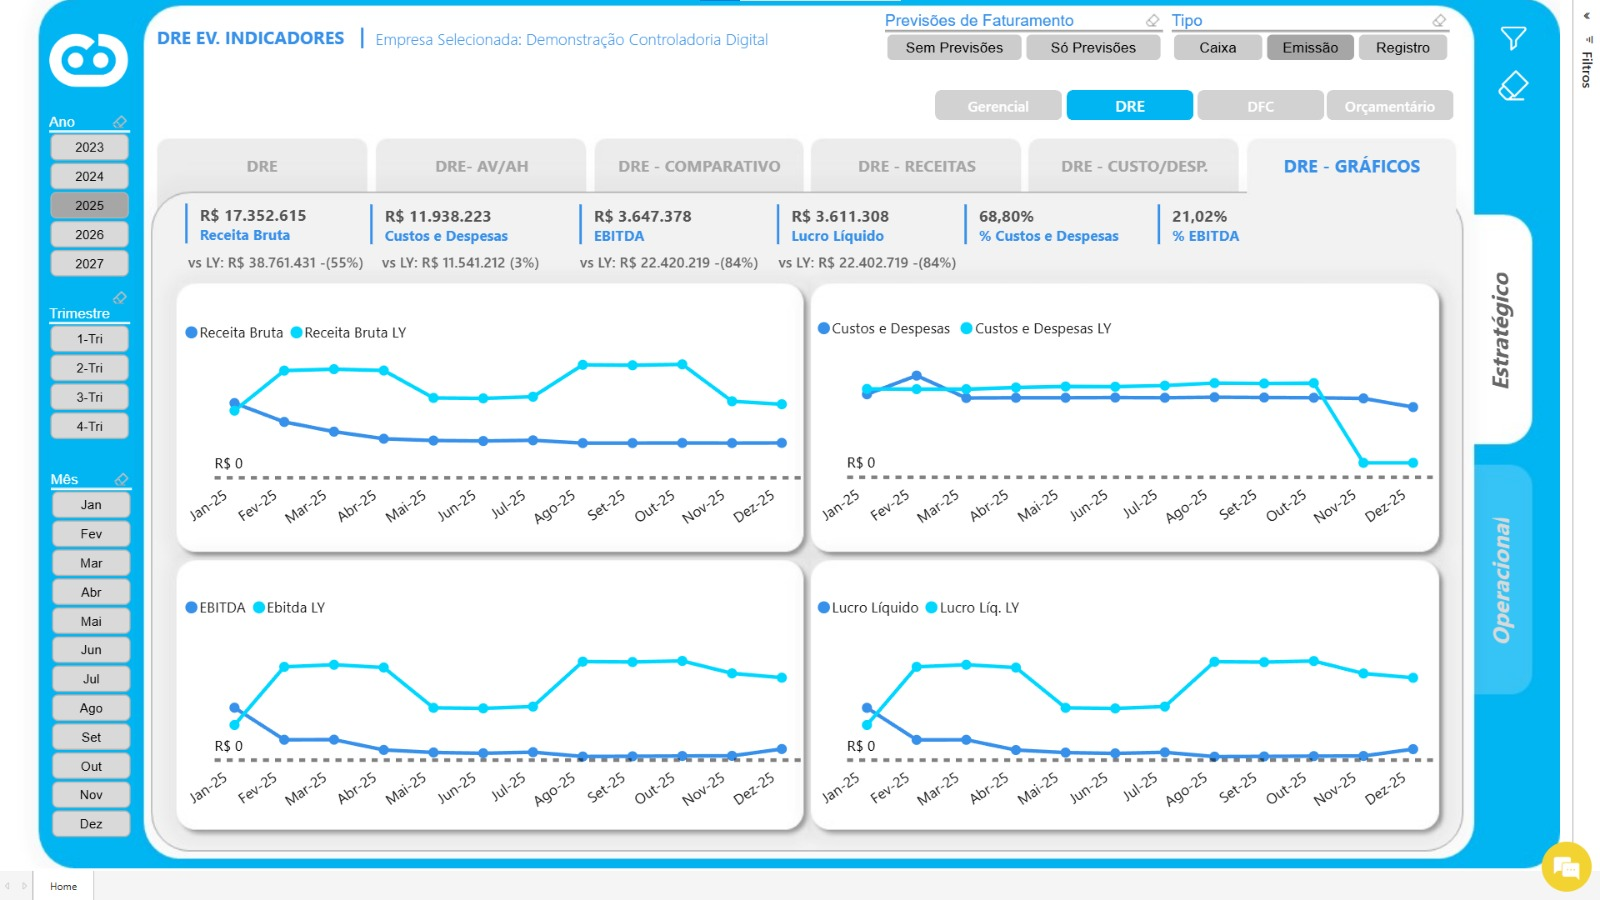Click Receita Bruta legend marker

pos(191,333)
